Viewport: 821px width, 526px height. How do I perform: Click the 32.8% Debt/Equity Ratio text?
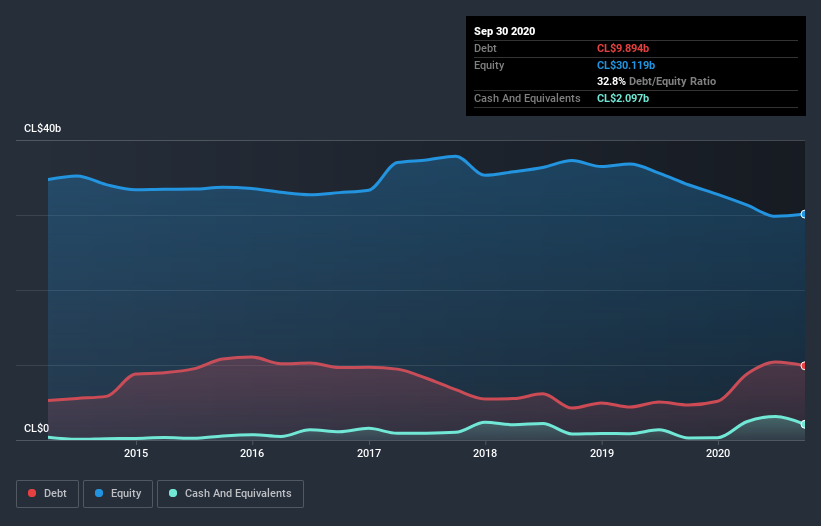tap(656, 81)
